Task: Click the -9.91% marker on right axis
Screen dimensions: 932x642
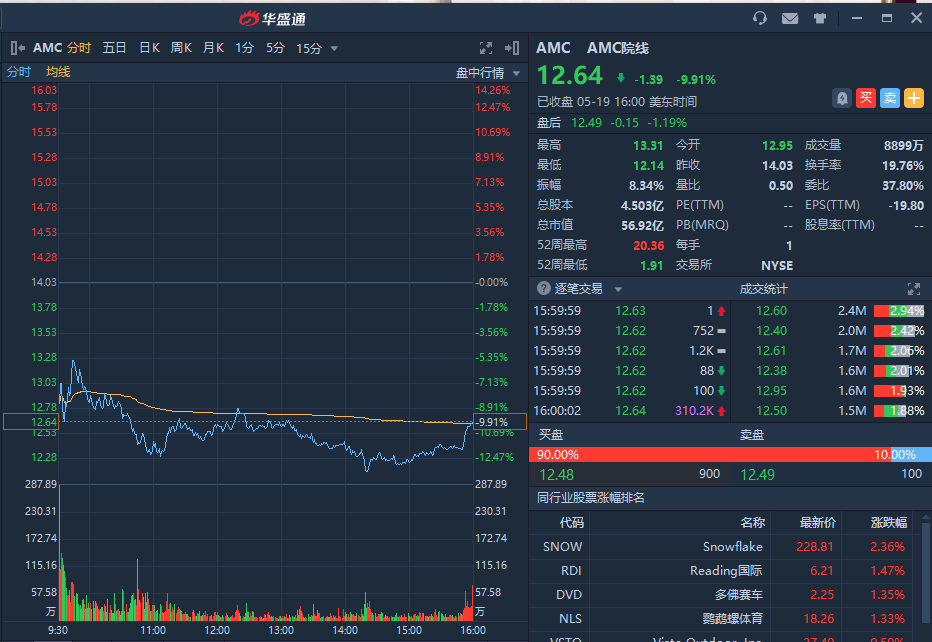Action: tap(500, 421)
